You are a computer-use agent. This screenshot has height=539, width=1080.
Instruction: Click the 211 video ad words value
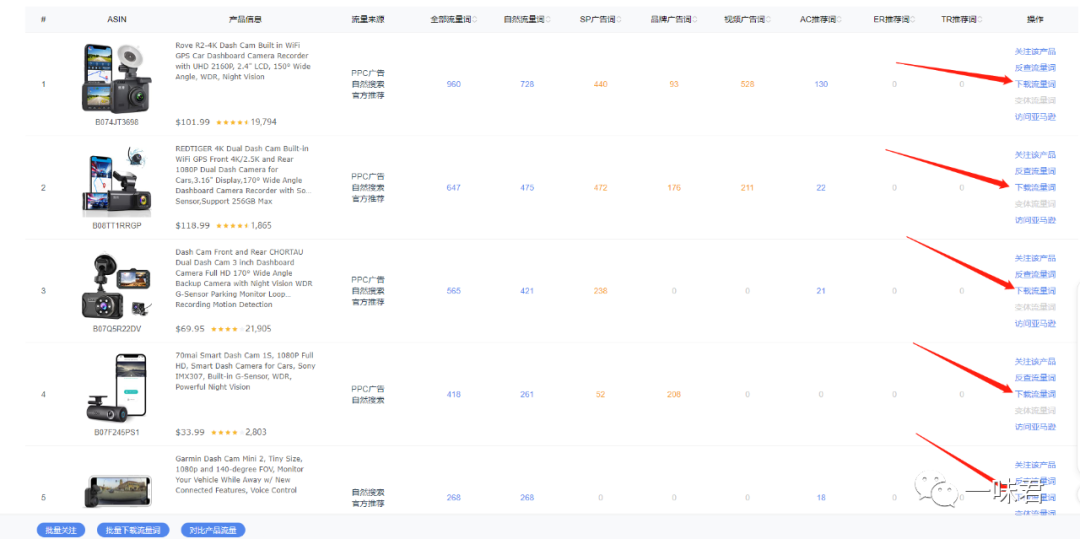[747, 187]
